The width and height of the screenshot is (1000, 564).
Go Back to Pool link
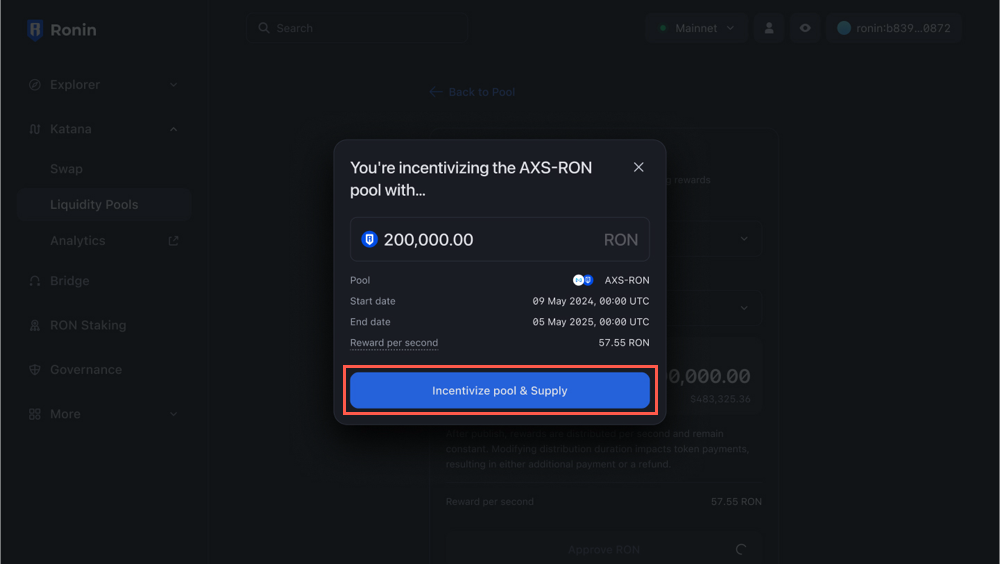click(x=472, y=92)
